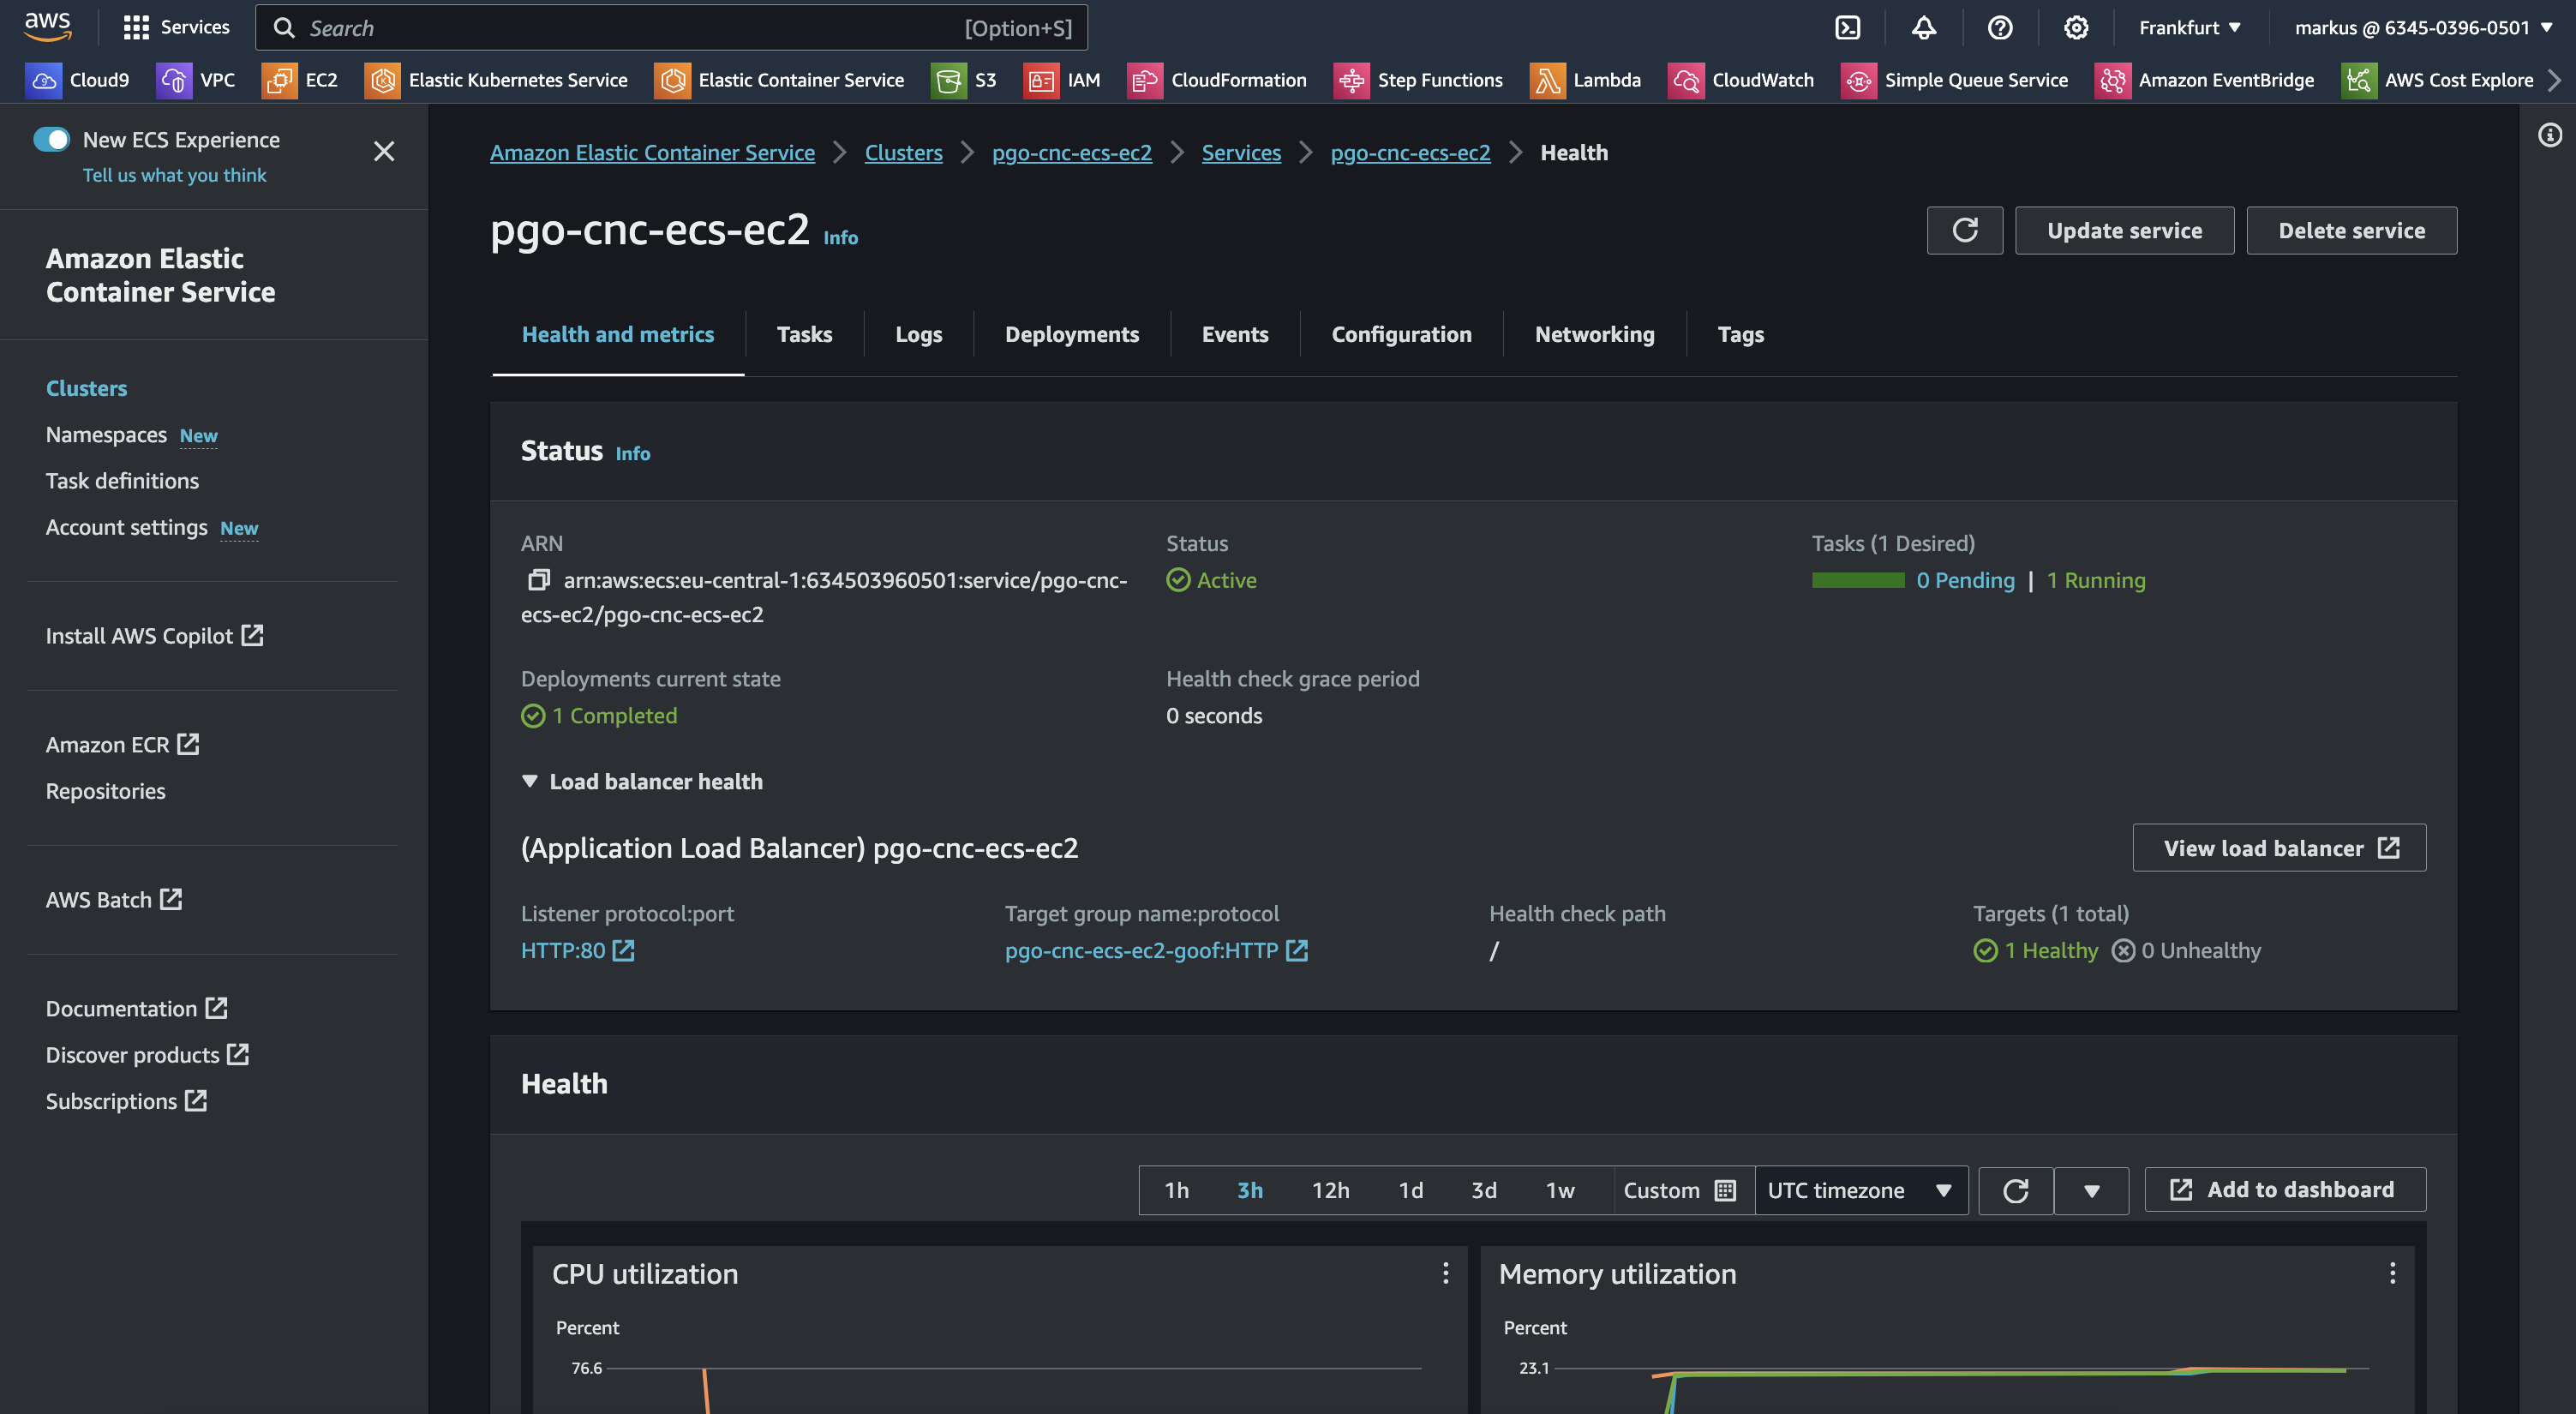
Task: Open Lambda shortcut
Action: pyautogui.click(x=1586, y=80)
